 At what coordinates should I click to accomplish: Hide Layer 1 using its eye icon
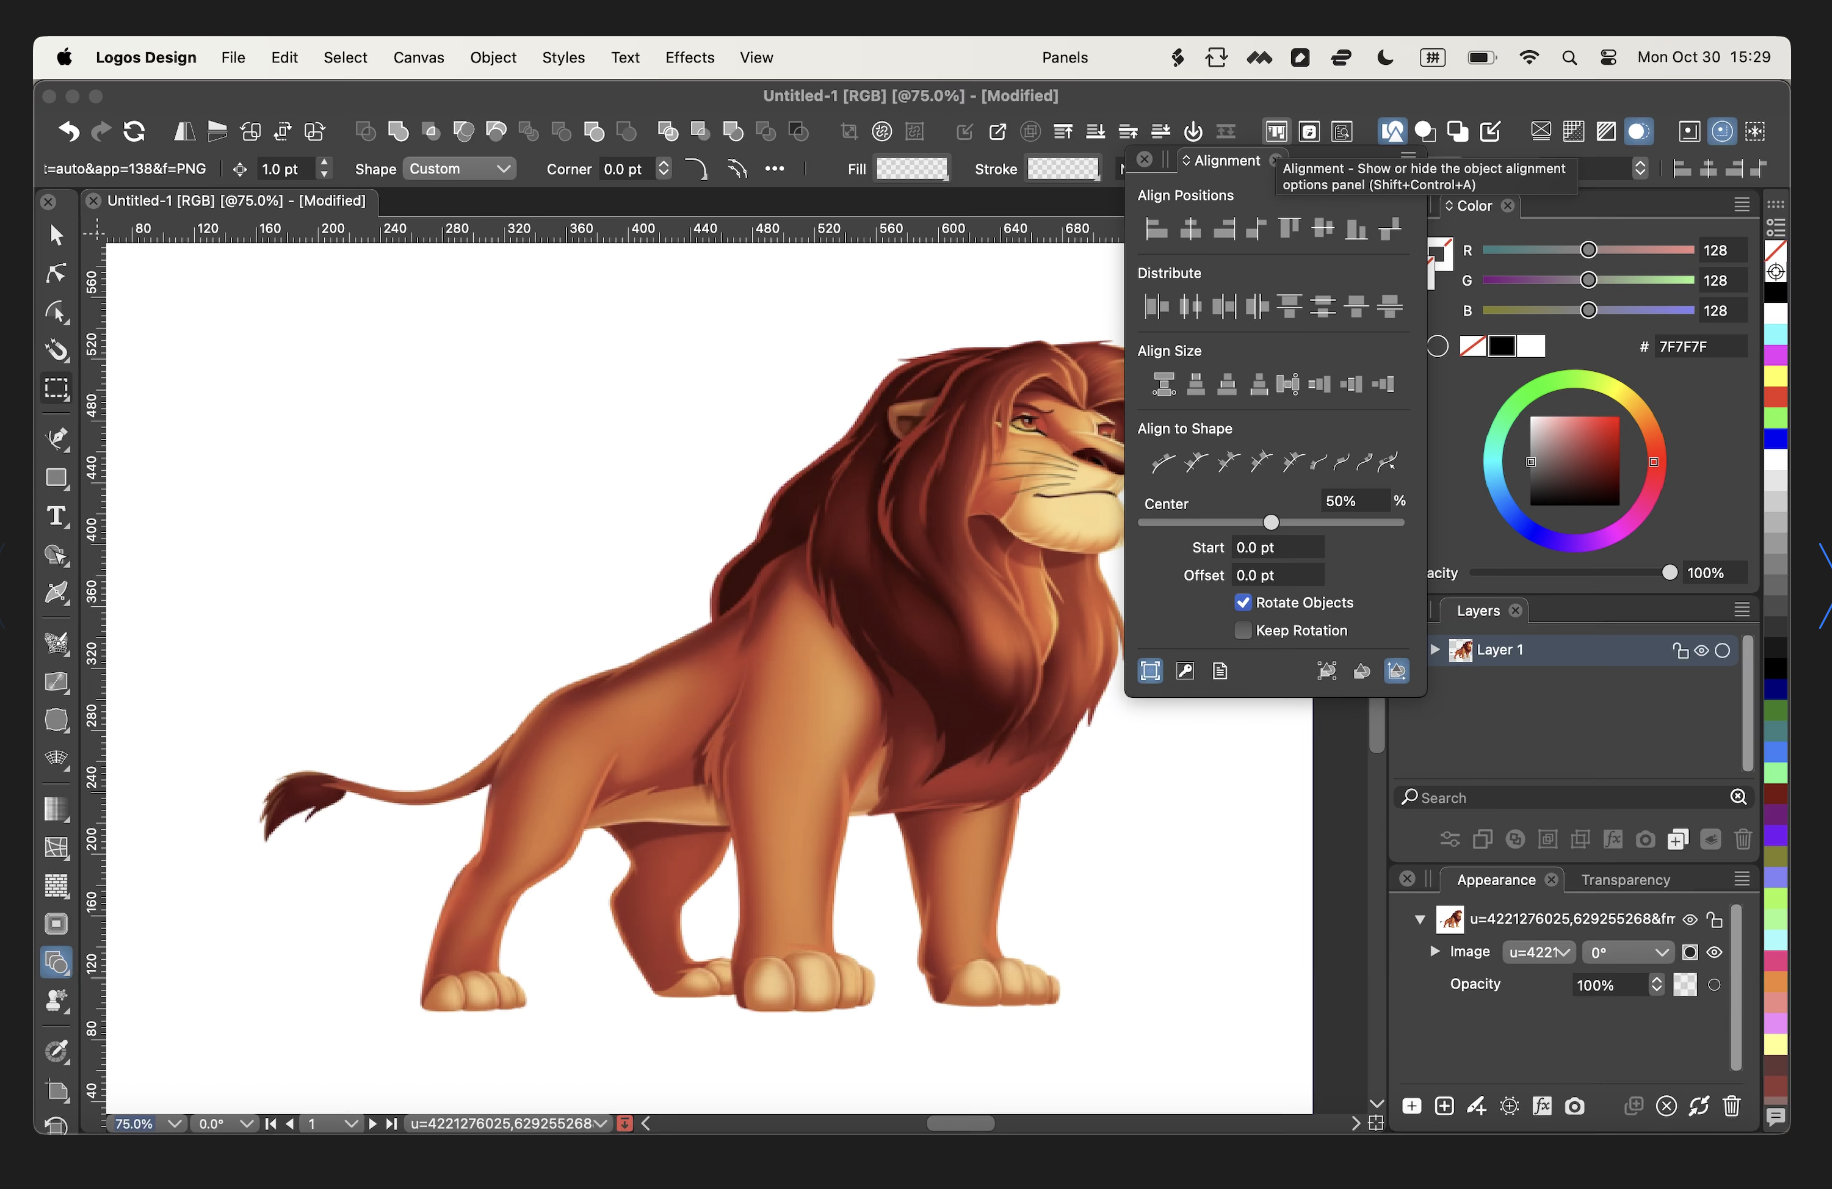(x=1701, y=650)
